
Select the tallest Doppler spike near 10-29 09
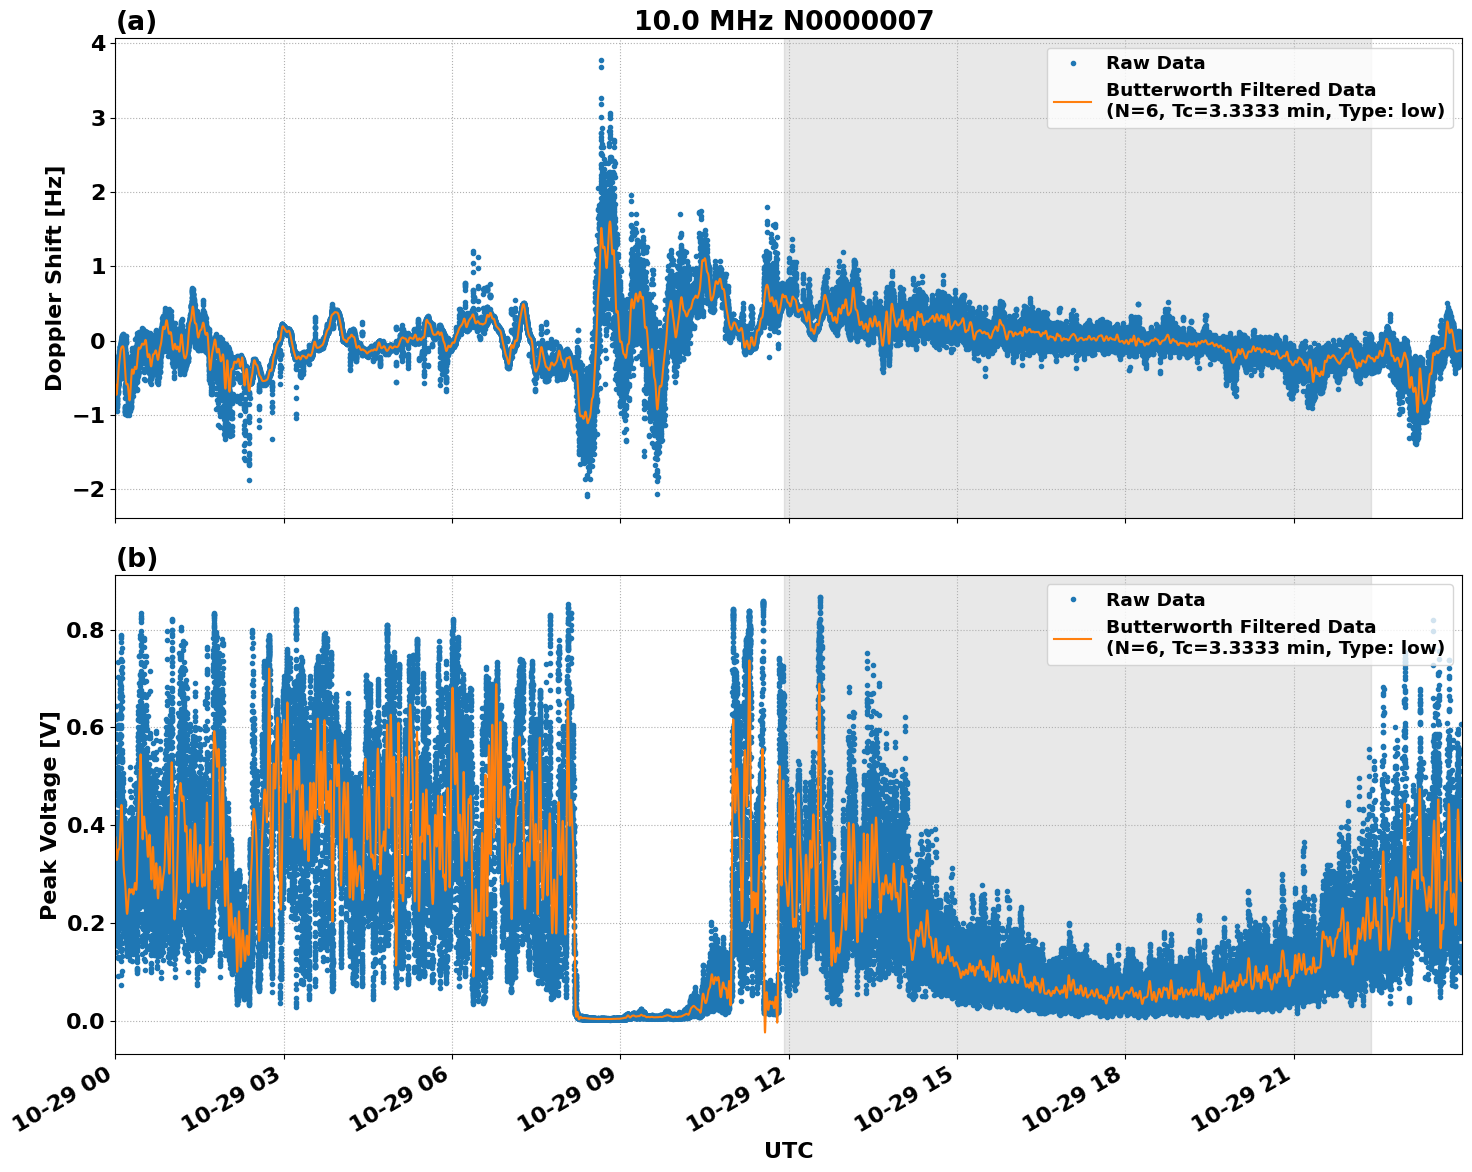click(599, 60)
